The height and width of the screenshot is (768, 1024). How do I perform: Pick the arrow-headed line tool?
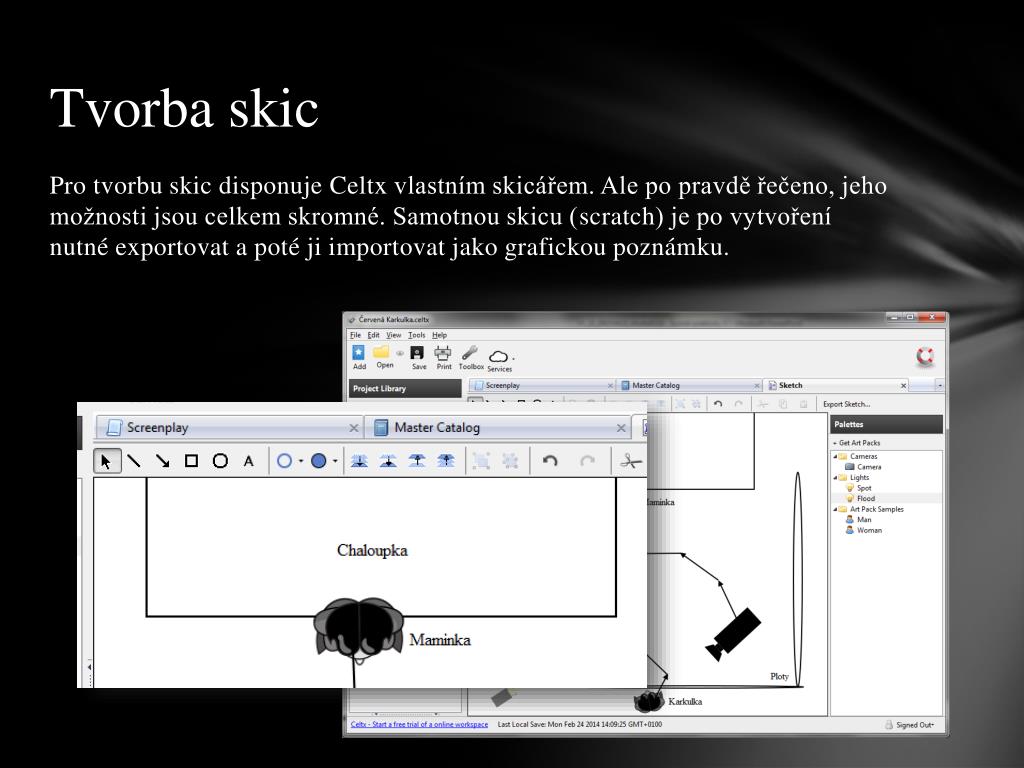(x=163, y=461)
